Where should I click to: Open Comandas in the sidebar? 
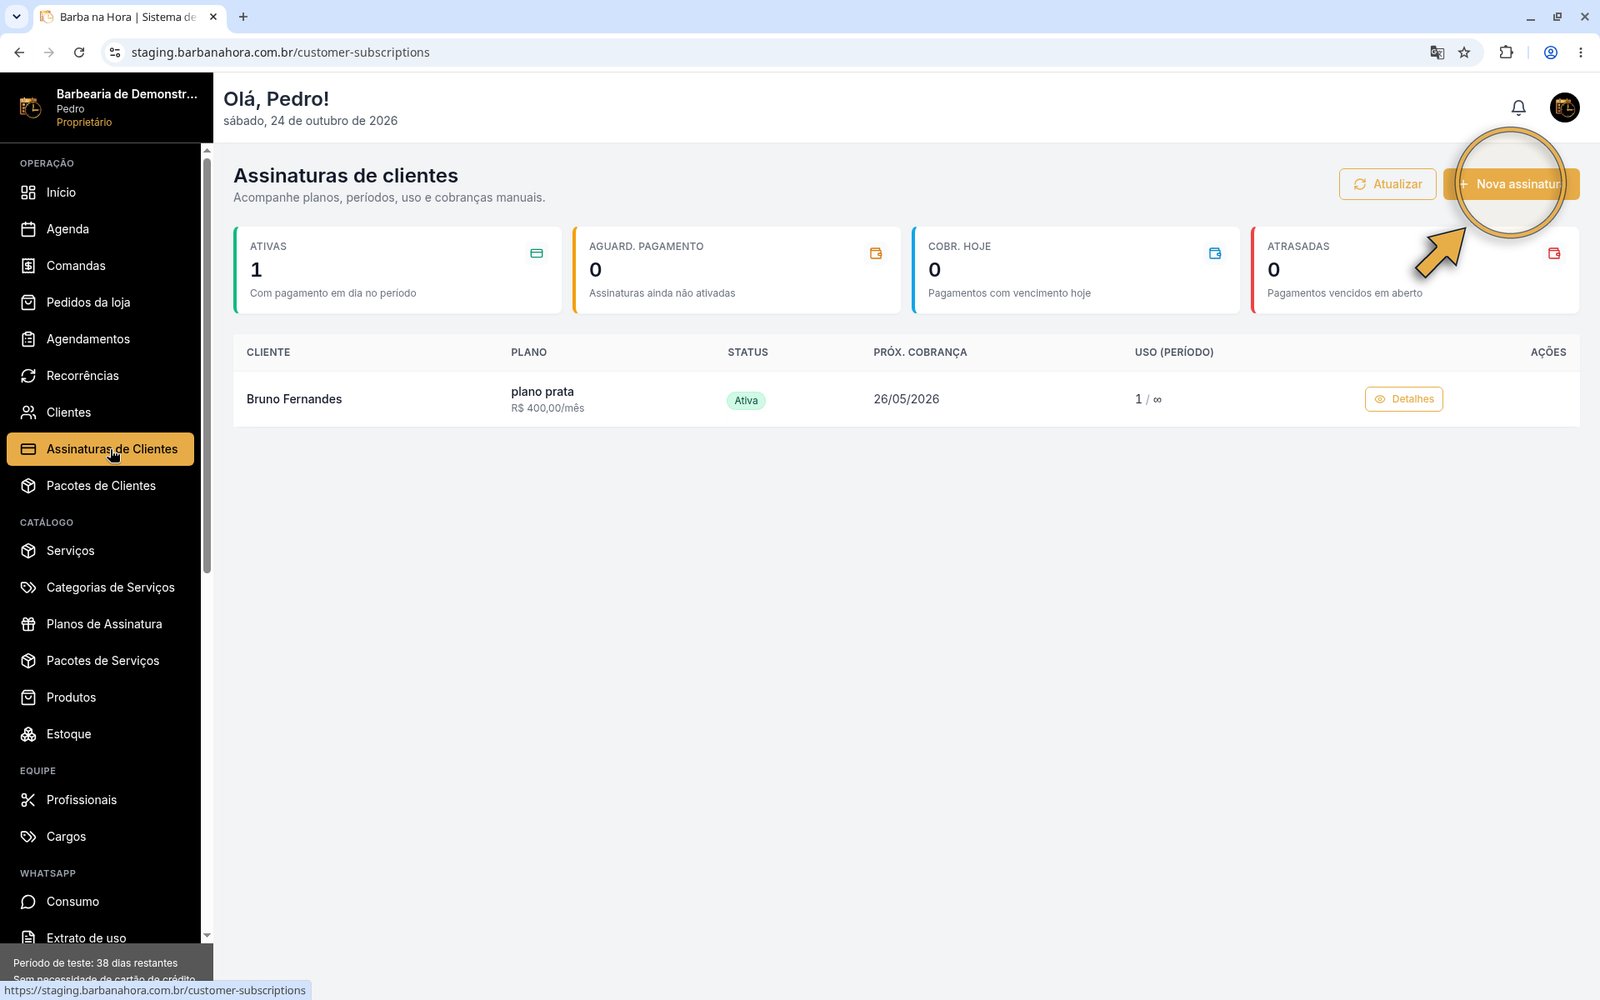[x=100, y=266]
